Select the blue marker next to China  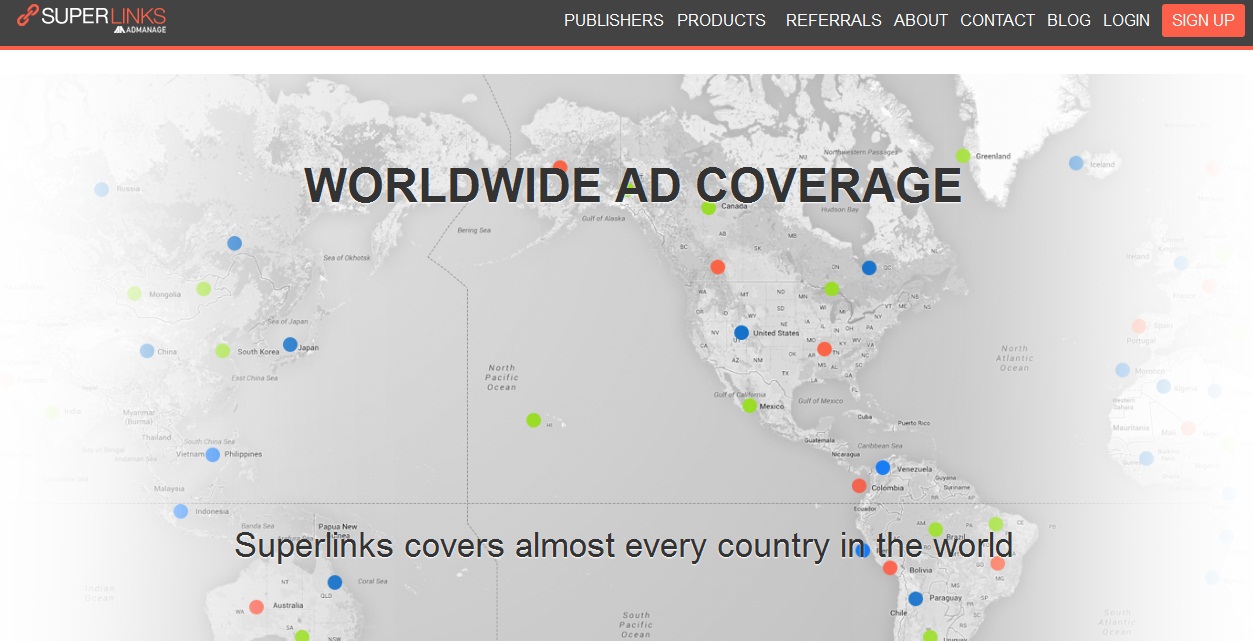point(147,351)
